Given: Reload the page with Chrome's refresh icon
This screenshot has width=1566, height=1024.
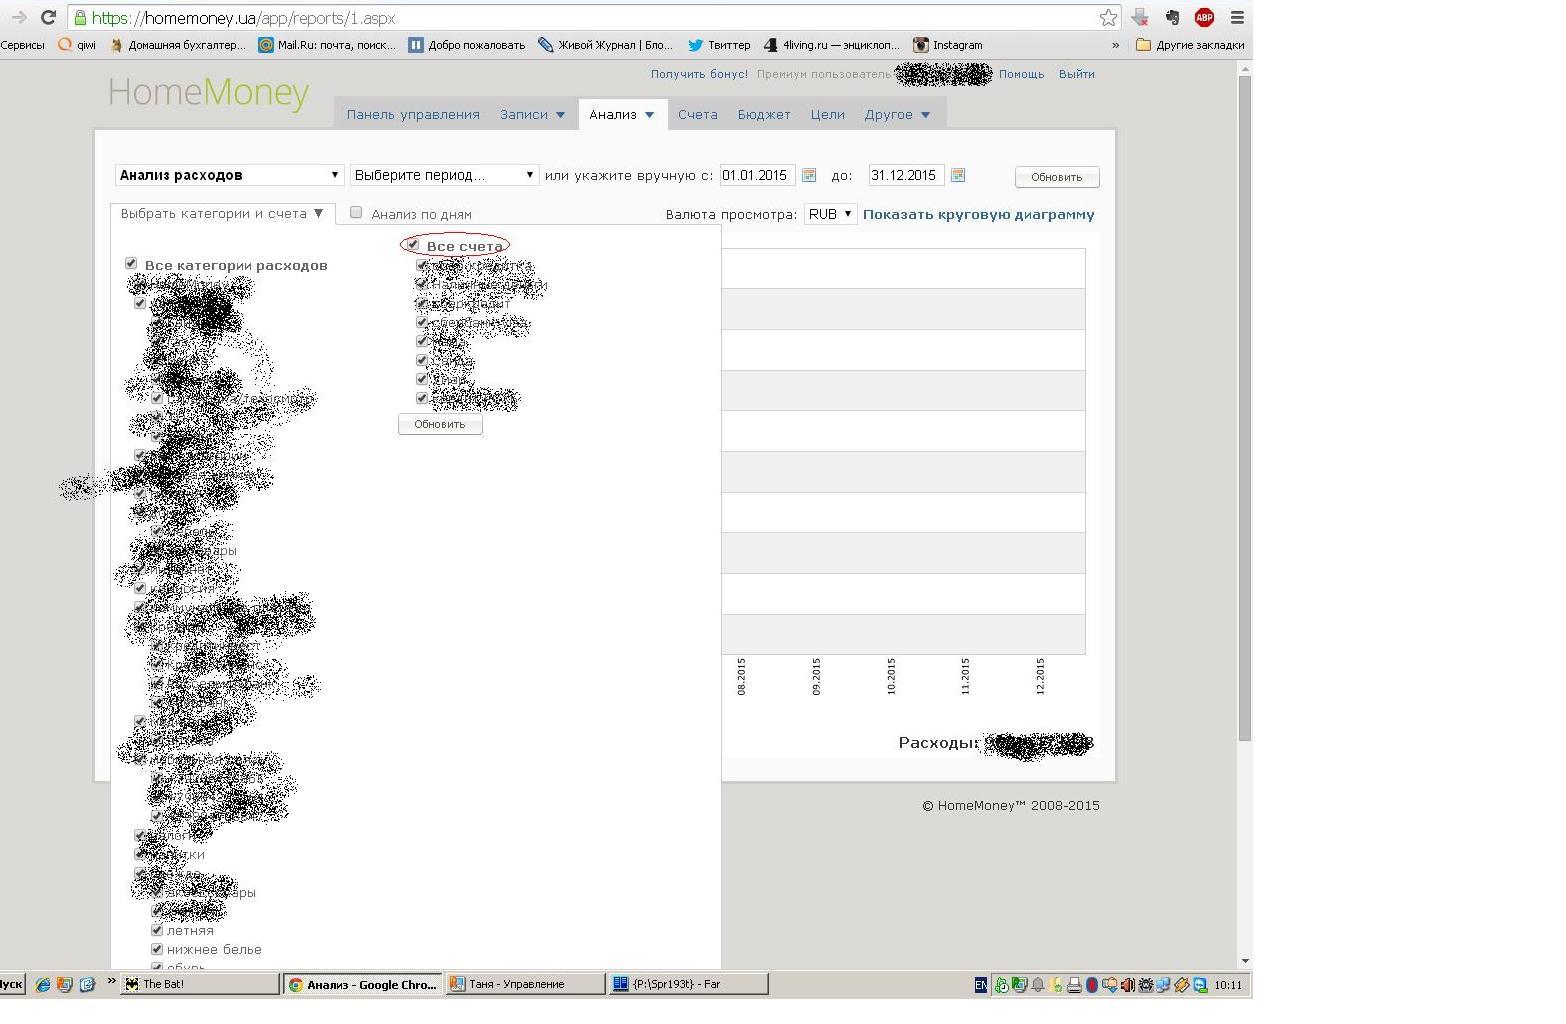Looking at the screenshot, I should pyautogui.click(x=47, y=17).
